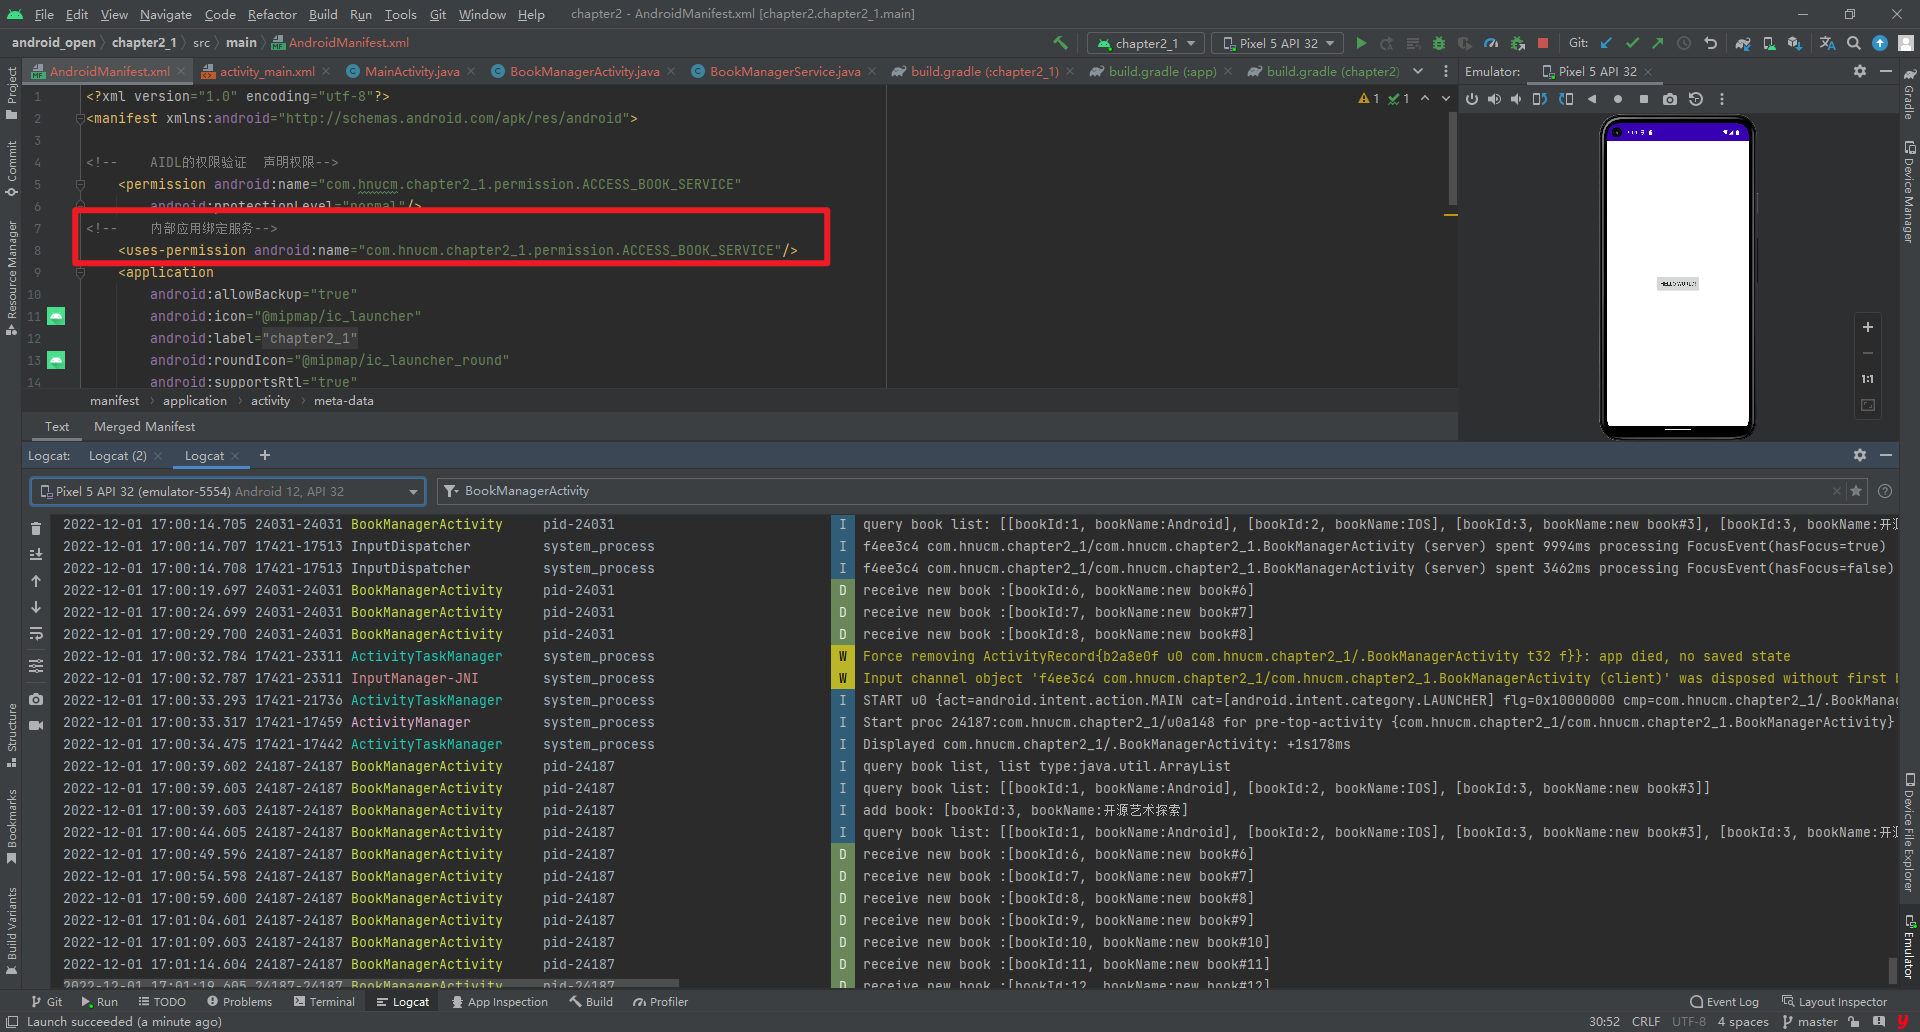Switch to MainActivity.java tab
The height and width of the screenshot is (1032, 1920).
click(411, 71)
